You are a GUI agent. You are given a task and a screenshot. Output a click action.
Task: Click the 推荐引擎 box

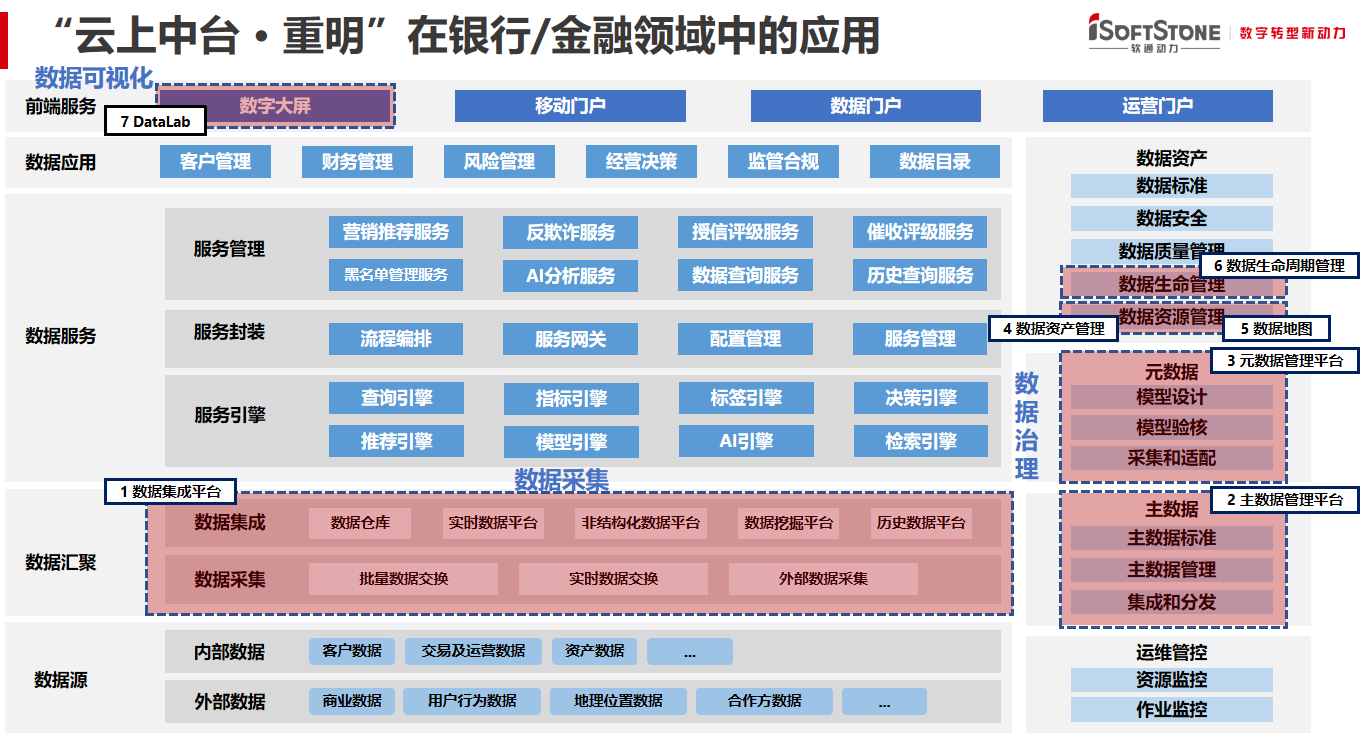[x=396, y=441]
